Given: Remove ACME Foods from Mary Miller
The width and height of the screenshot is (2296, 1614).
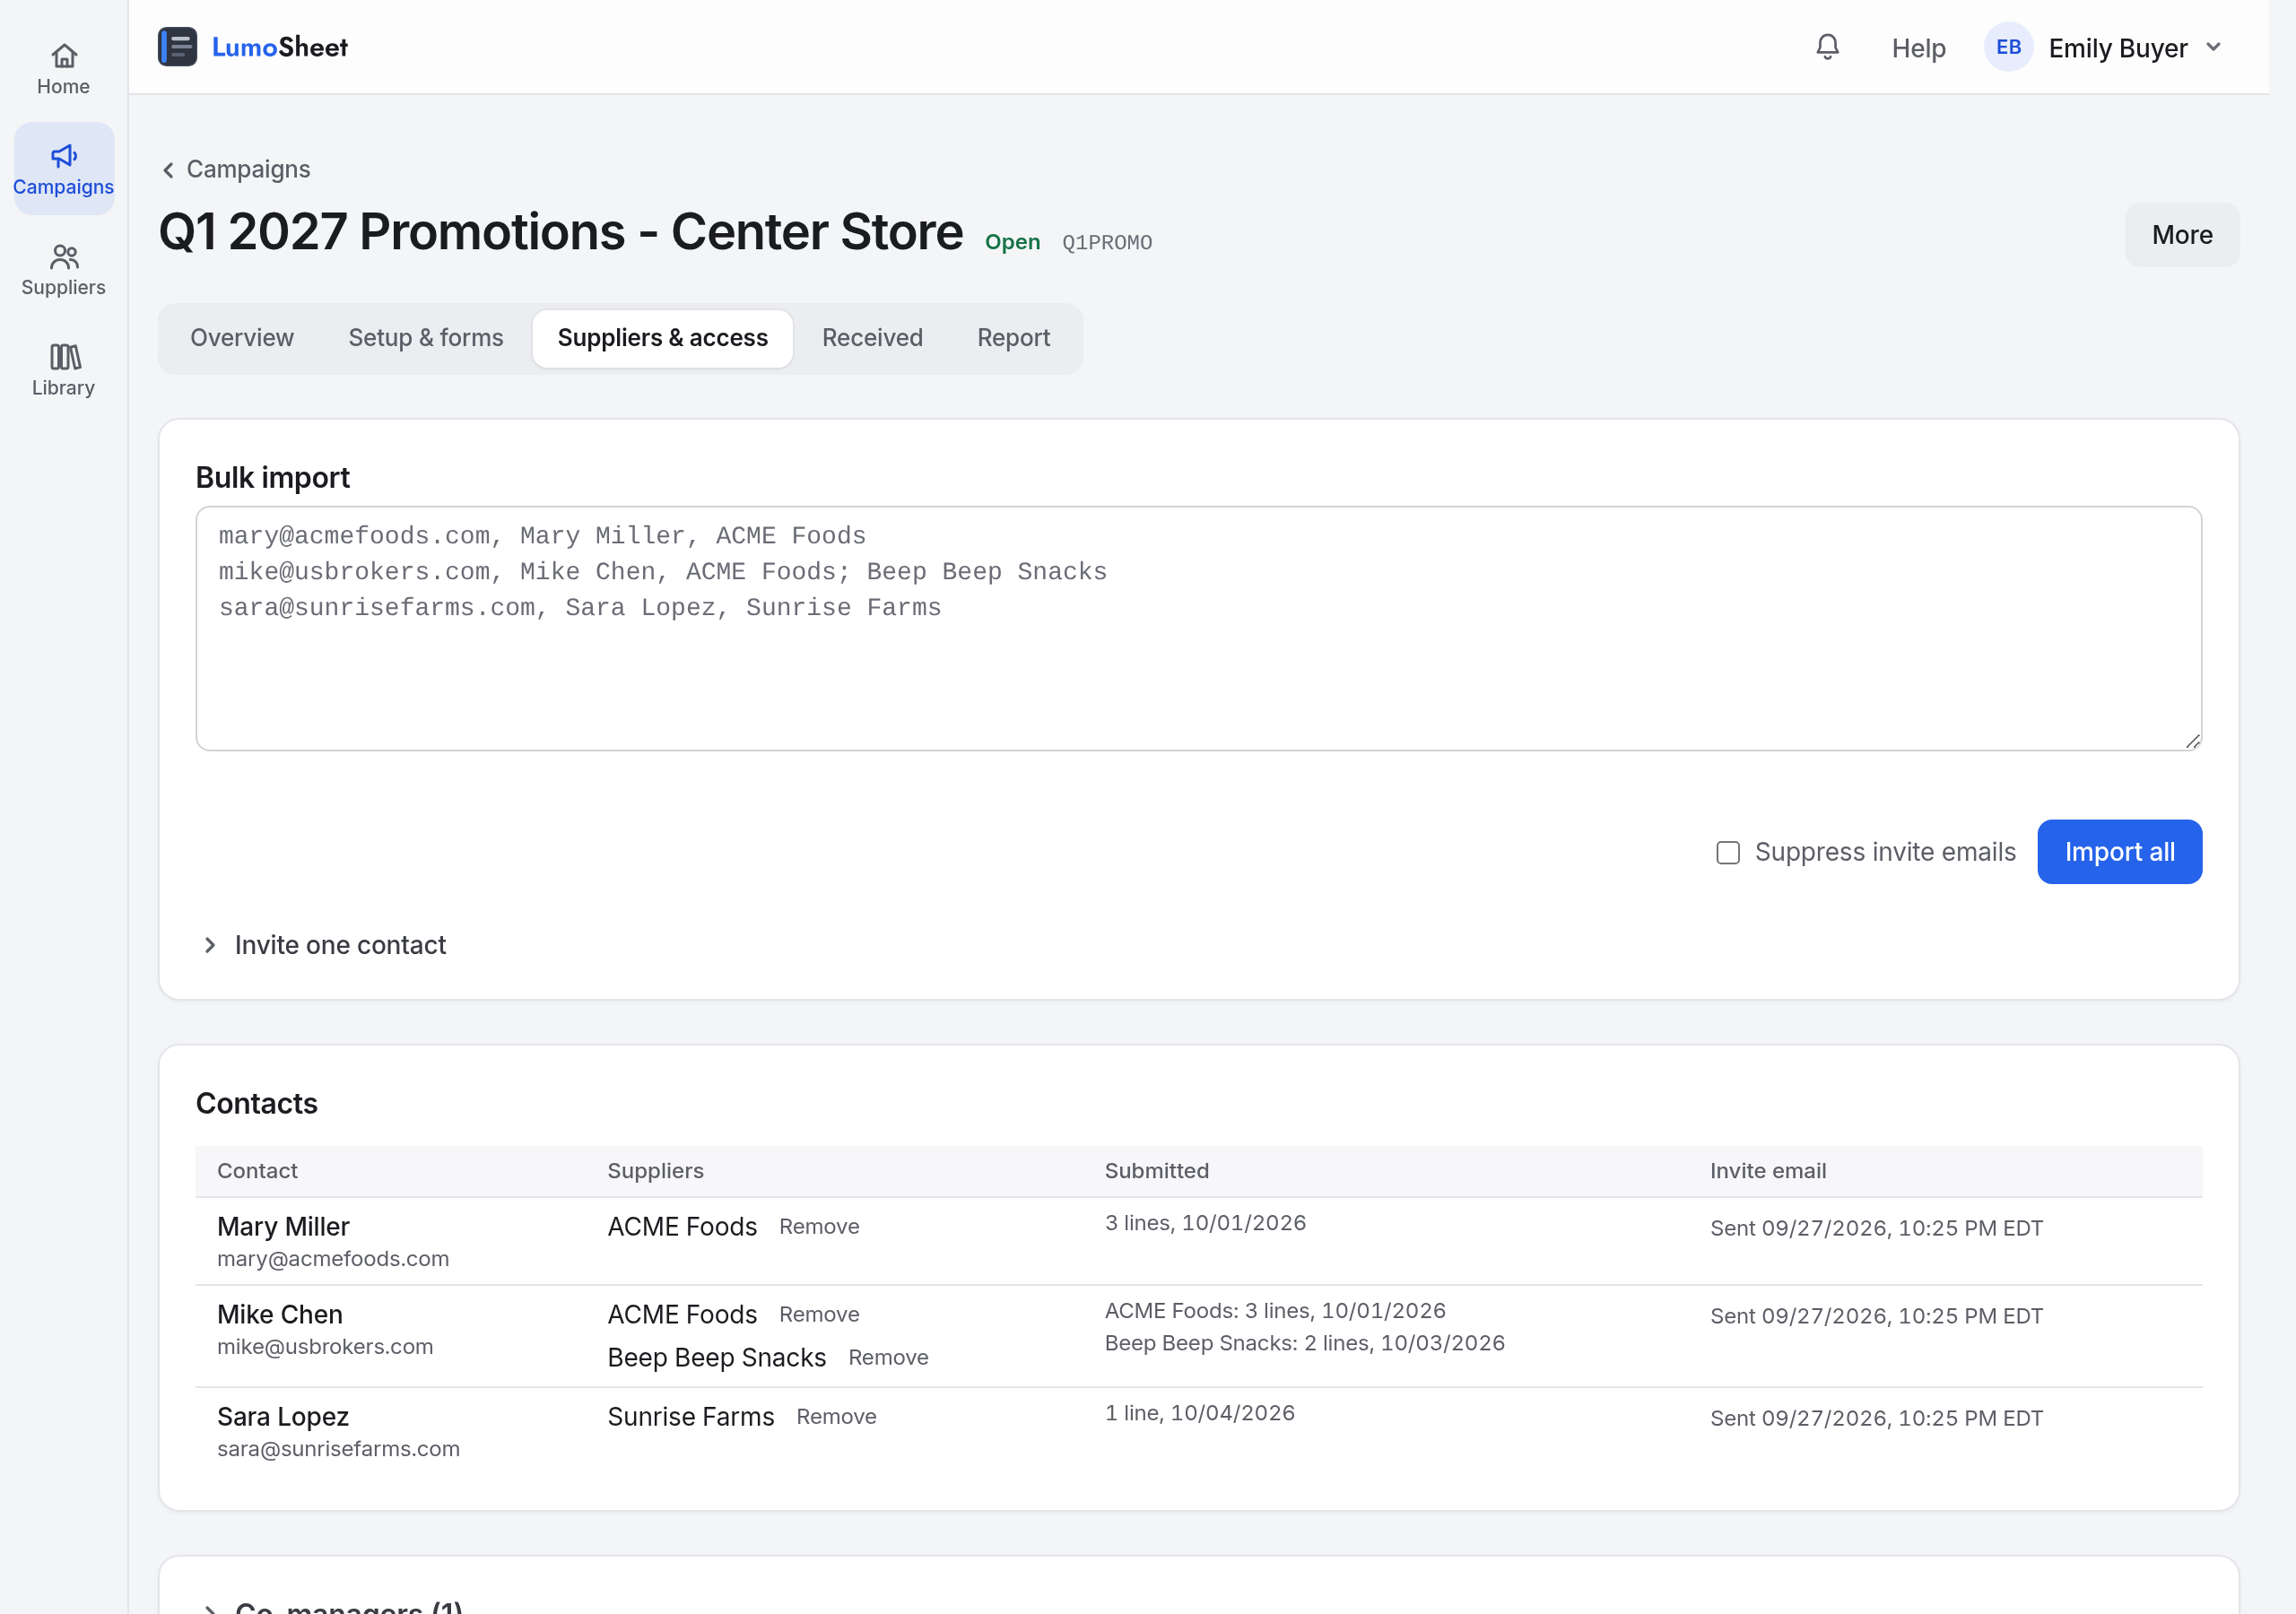Looking at the screenshot, I should (x=819, y=1227).
